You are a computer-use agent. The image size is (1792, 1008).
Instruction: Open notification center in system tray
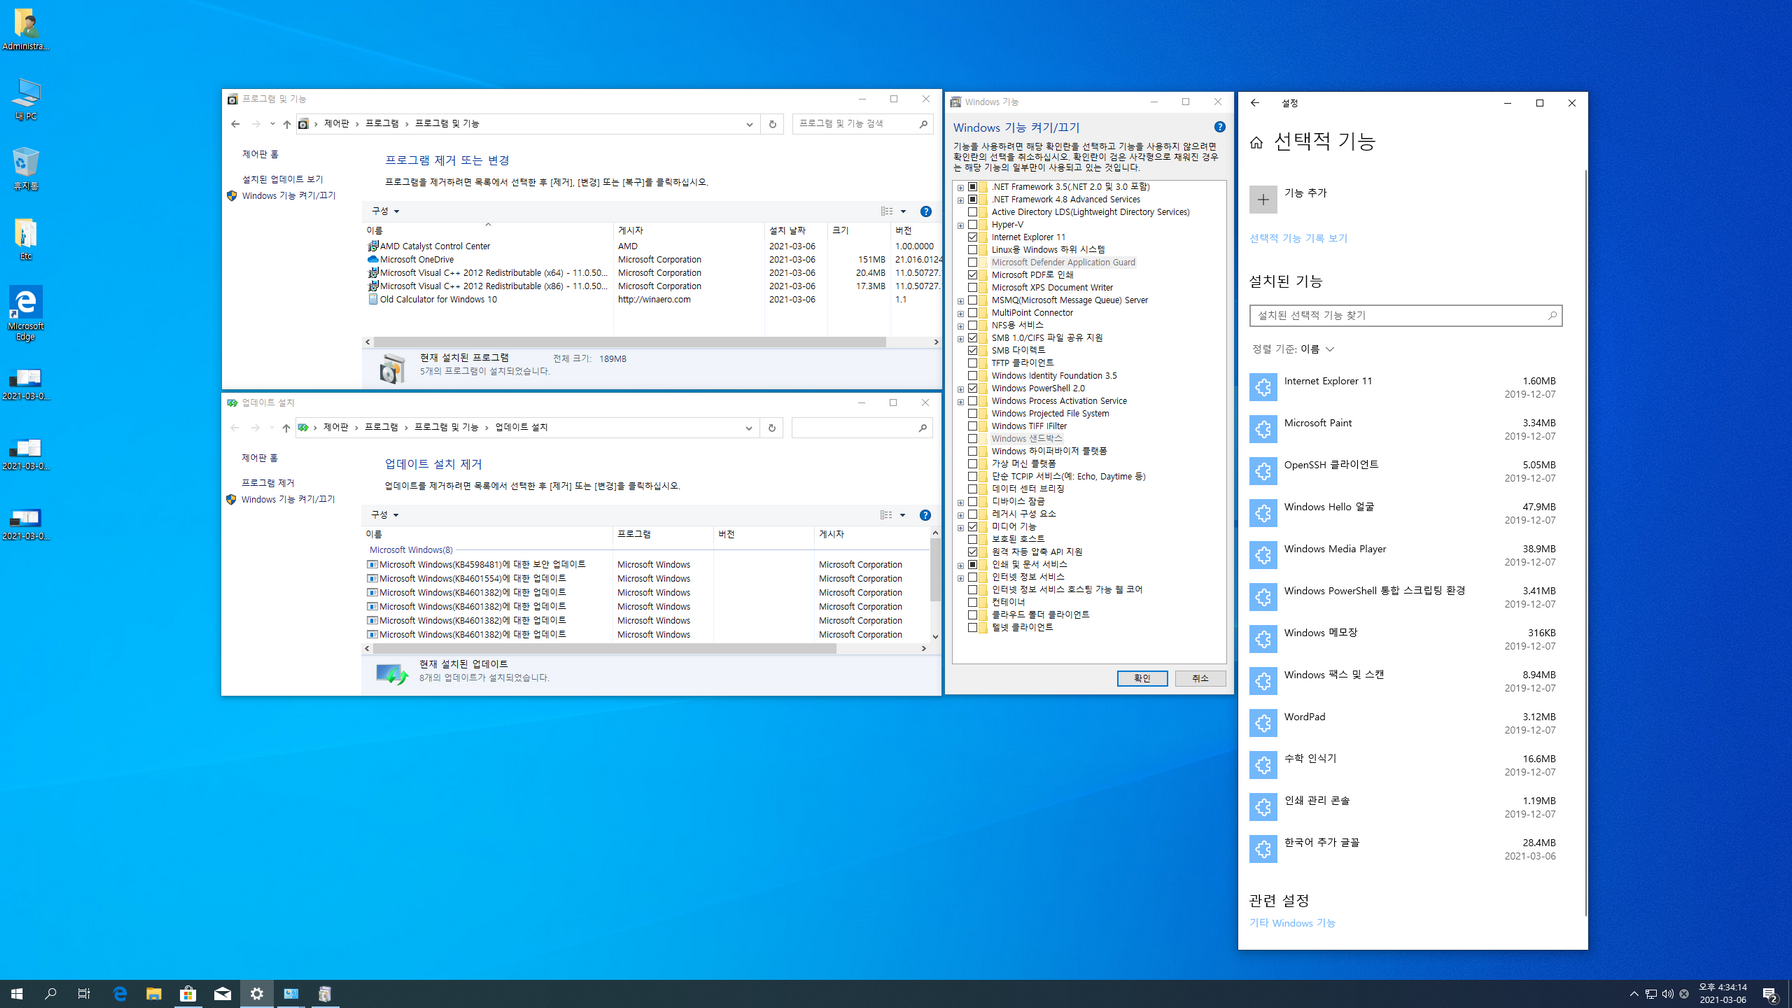point(1770,994)
